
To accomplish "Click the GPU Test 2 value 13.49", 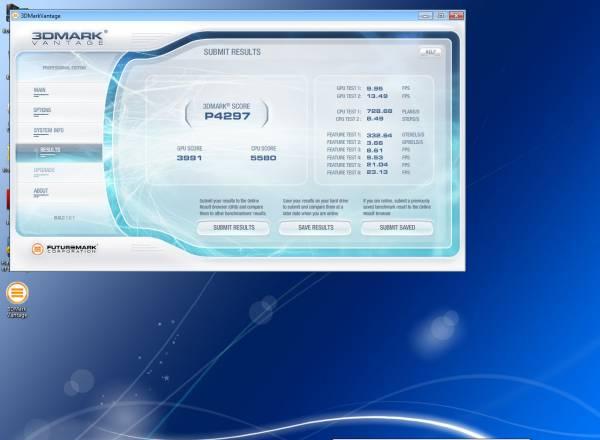I will [x=377, y=96].
